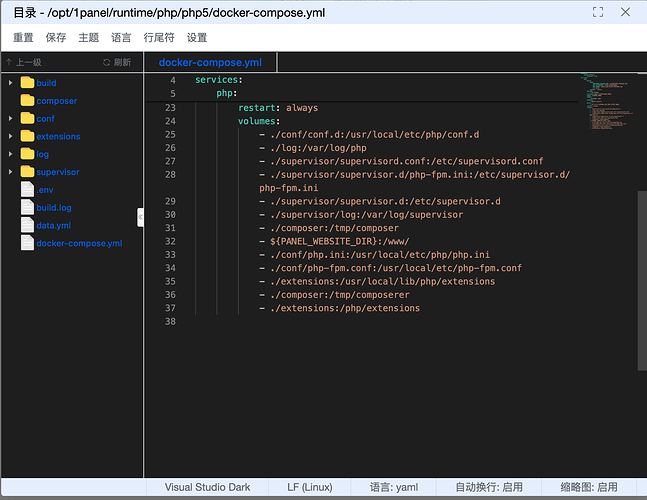Open the 设置 settings menu
The height and width of the screenshot is (500, 647).
pos(197,38)
